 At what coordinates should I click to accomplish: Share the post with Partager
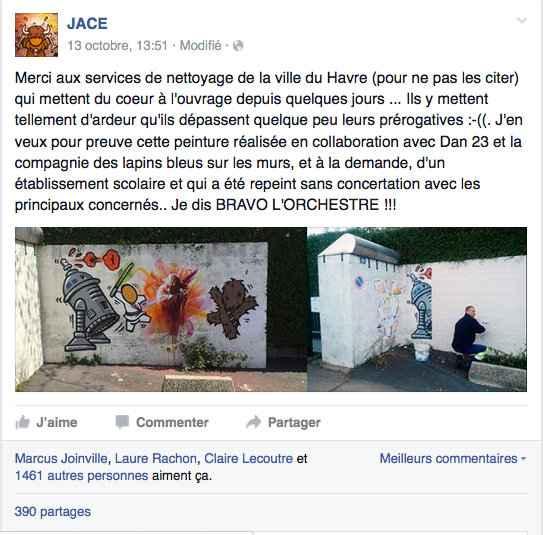pos(283,422)
